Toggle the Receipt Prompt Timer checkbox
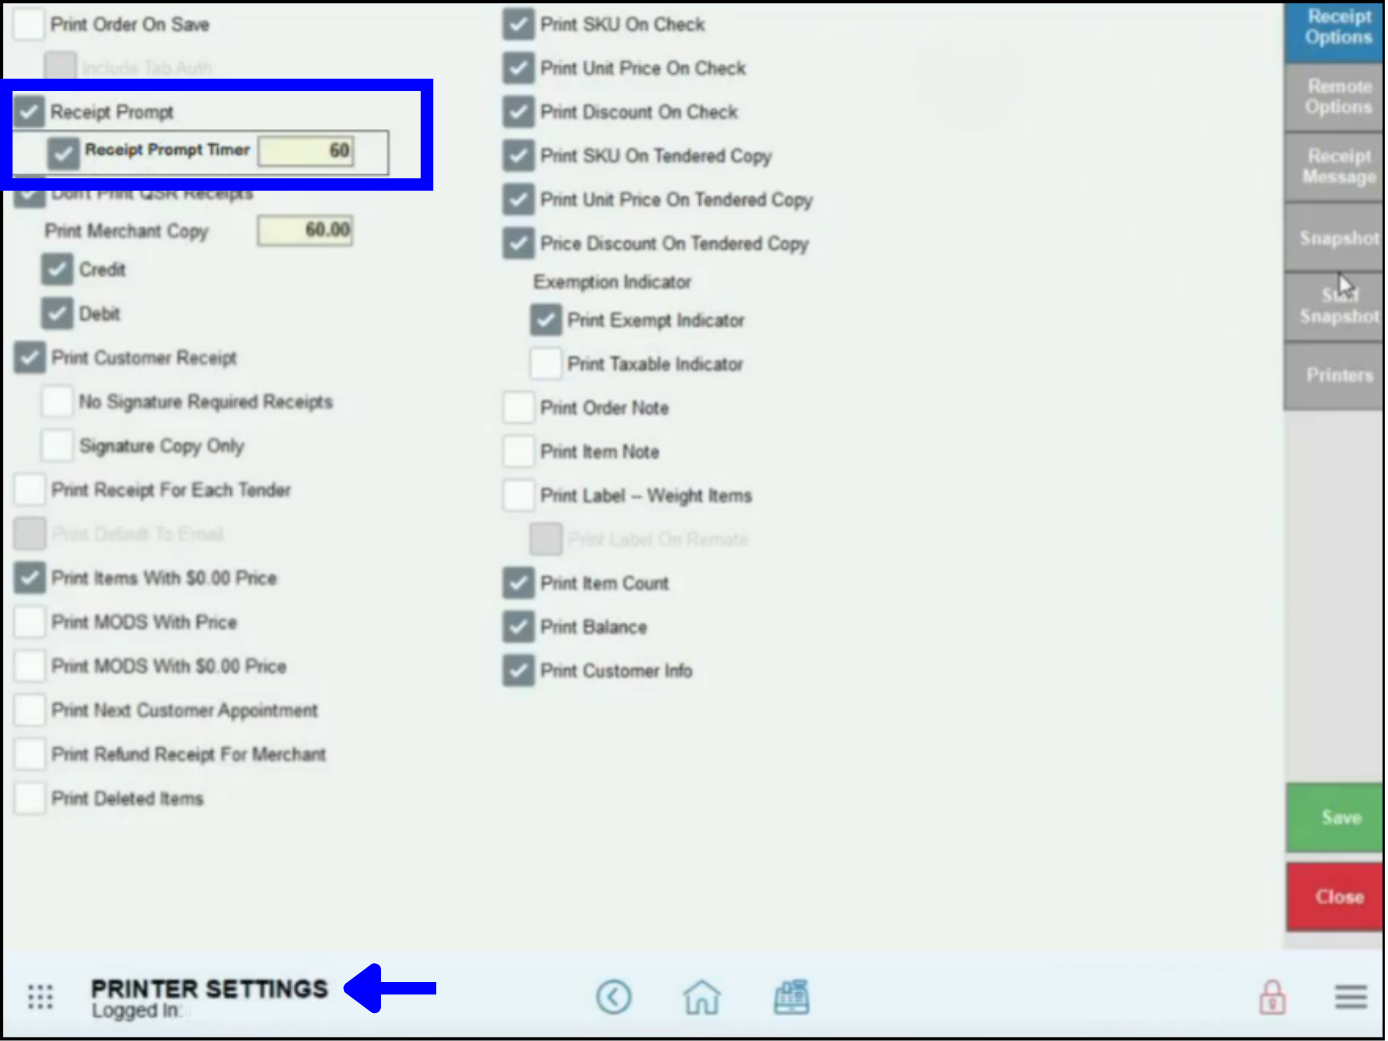This screenshot has width=1388, height=1041. 63,153
